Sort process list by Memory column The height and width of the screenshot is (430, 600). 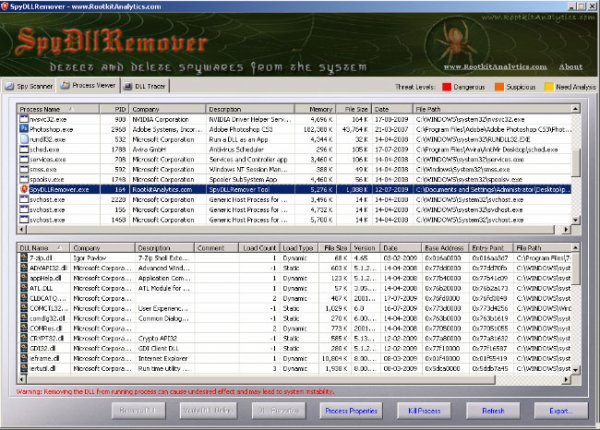click(x=315, y=109)
